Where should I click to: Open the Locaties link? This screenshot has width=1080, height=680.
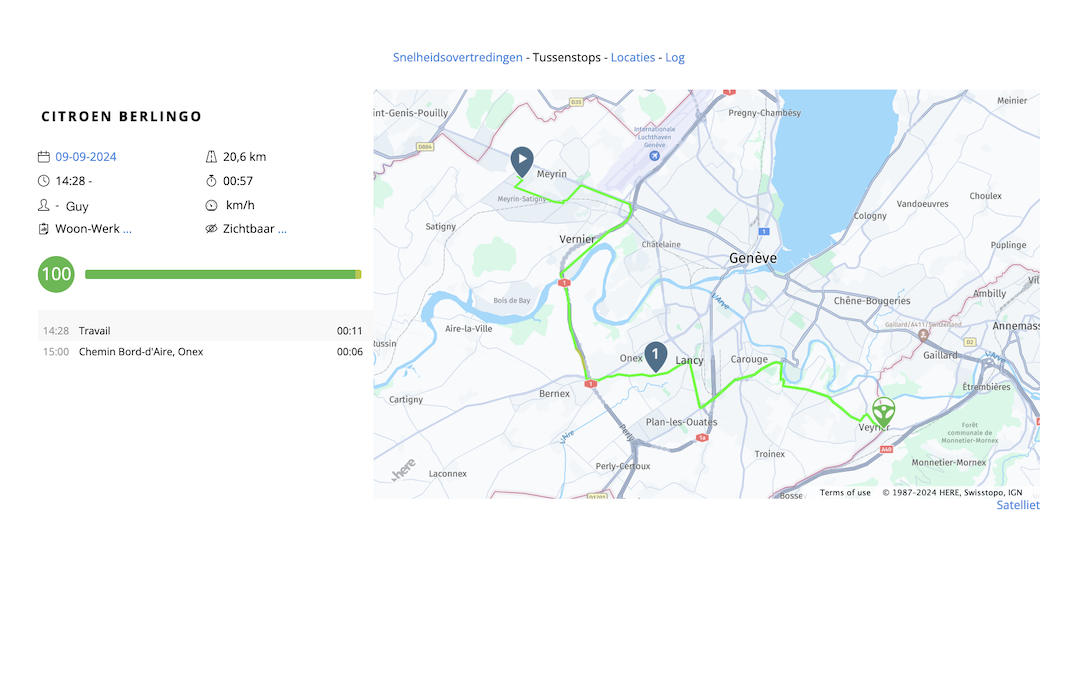[x=632, y=57]
